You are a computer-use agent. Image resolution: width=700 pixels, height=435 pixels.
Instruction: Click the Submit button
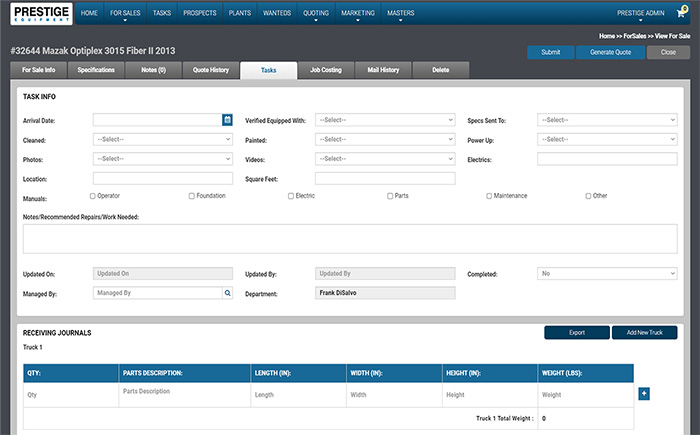tap(551, 52)
